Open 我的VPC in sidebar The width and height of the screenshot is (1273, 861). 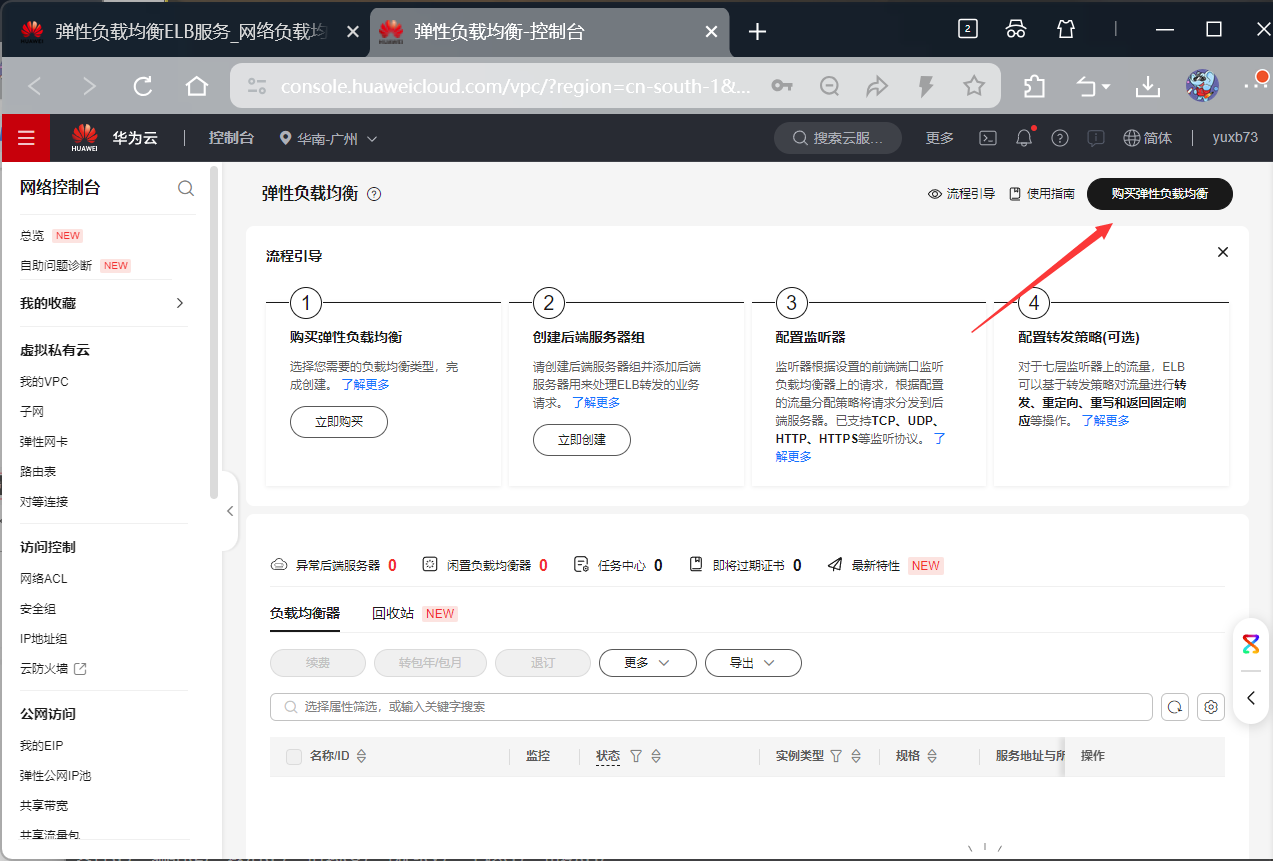[44, 382]
